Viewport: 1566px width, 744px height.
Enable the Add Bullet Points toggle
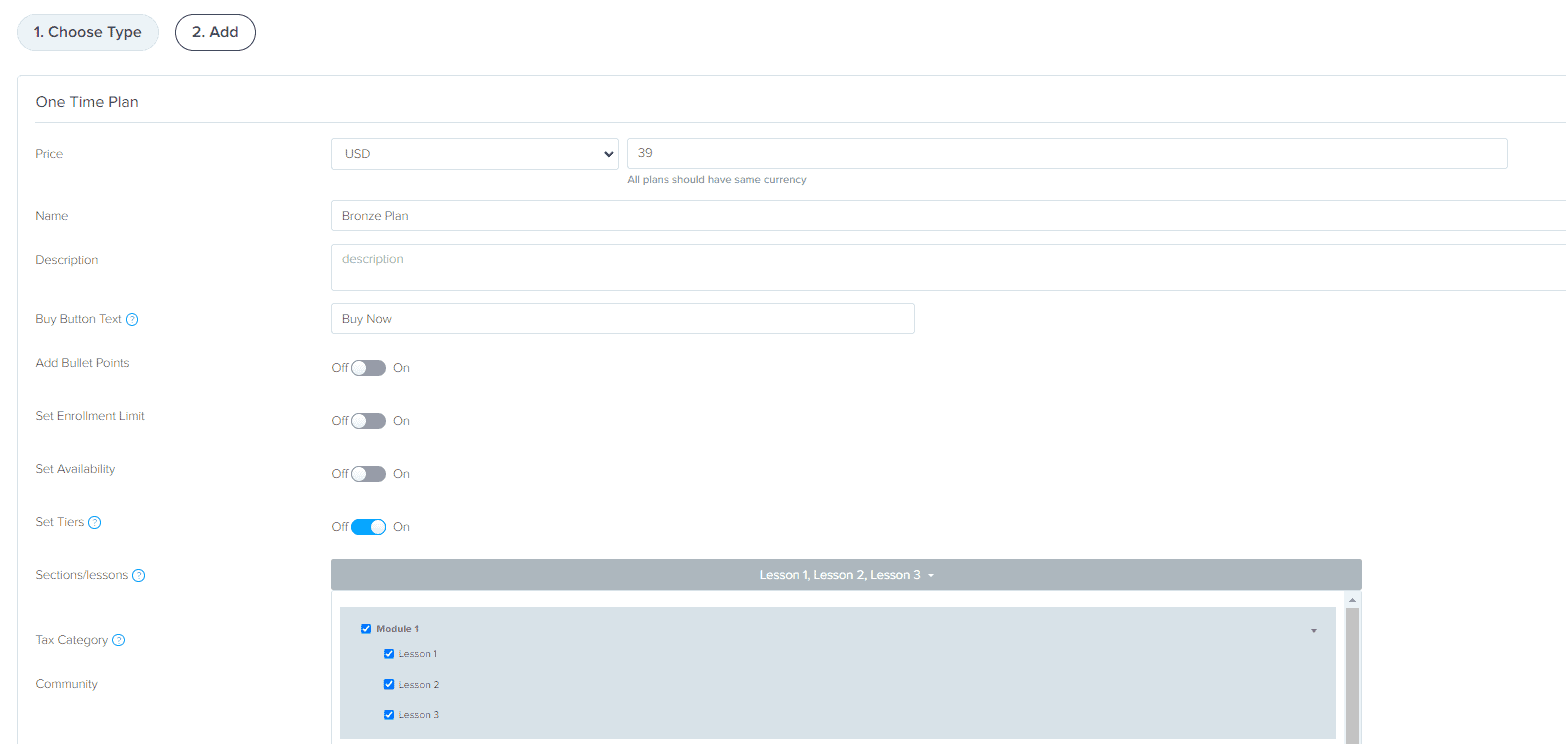(x=367, y=367)
